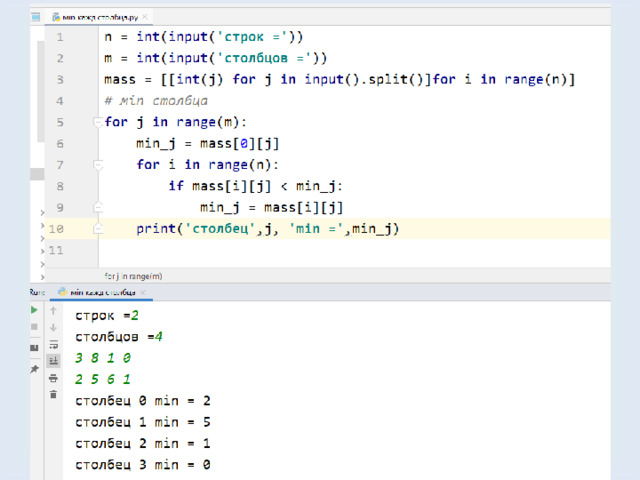Screen dimensions: 640x480
Task: Click console input row '3 8 1 0'
Action: [x=103, y=358]
